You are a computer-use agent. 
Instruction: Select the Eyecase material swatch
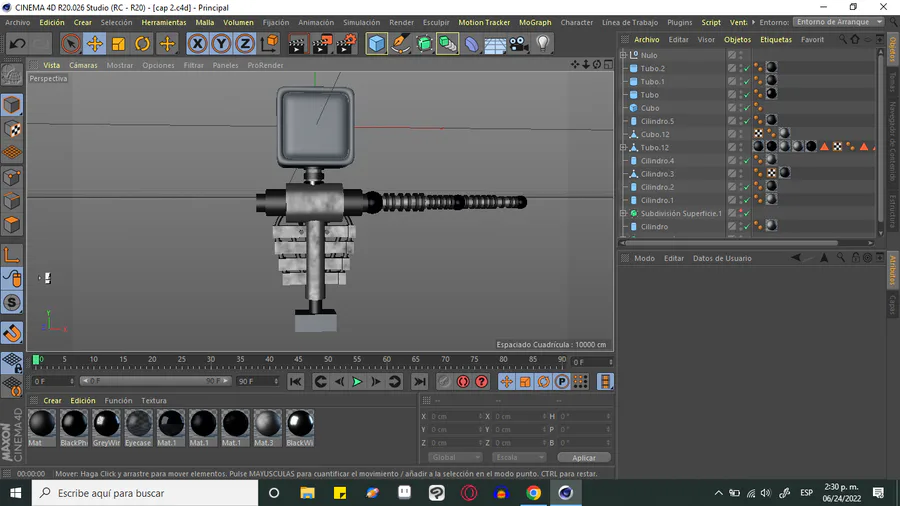tap(138, 425)
